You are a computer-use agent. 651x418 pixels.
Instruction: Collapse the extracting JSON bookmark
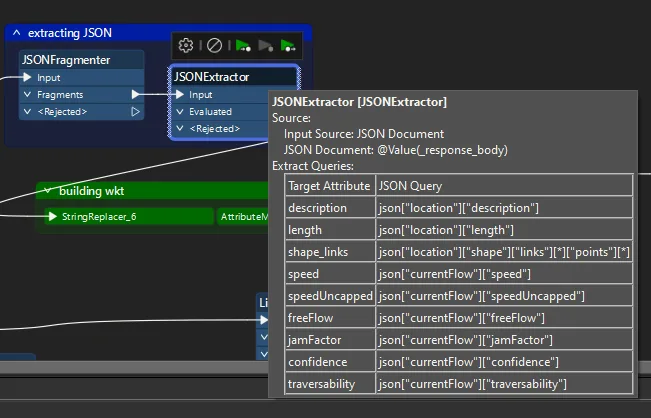pos(16,33)
